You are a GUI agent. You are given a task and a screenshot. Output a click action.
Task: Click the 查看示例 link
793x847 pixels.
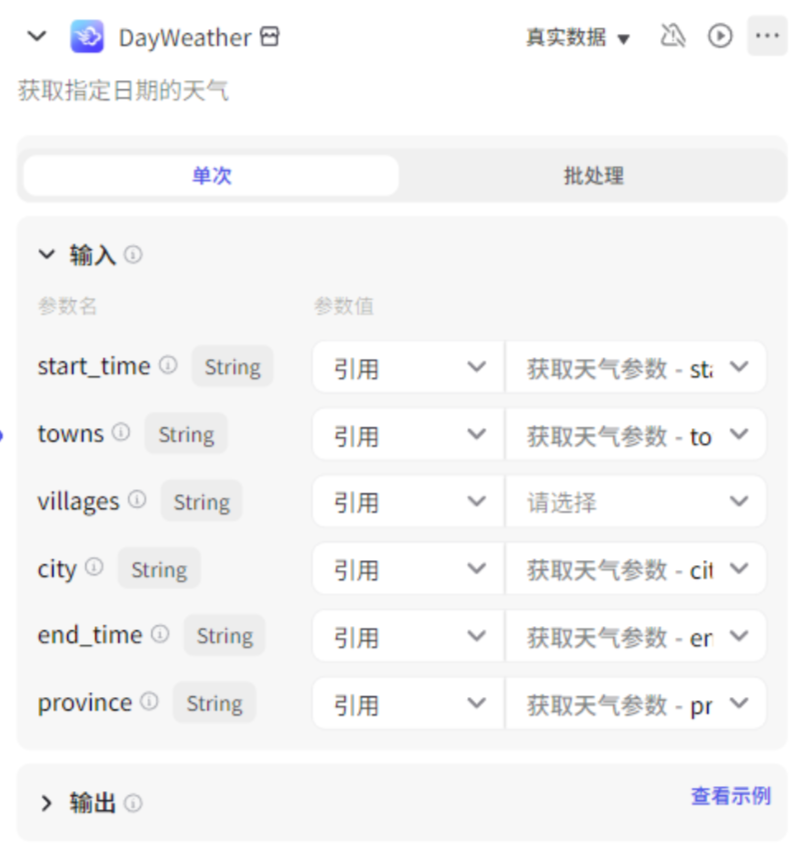[x=730, y=796]
